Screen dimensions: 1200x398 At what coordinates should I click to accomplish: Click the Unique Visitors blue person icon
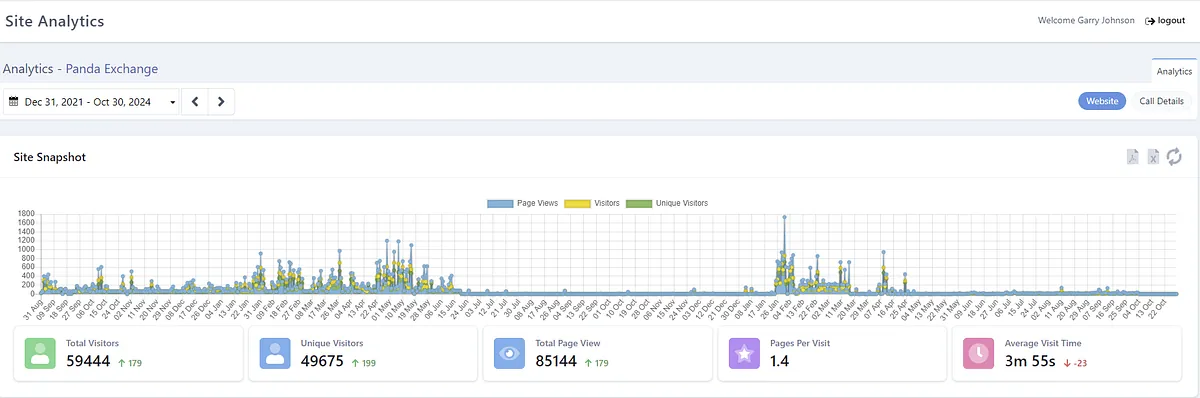[x=275, y=352]
